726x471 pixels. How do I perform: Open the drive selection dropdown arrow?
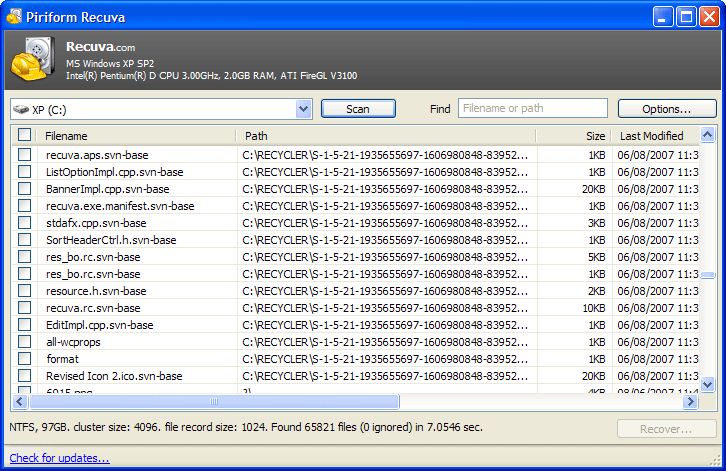(303, 109)
